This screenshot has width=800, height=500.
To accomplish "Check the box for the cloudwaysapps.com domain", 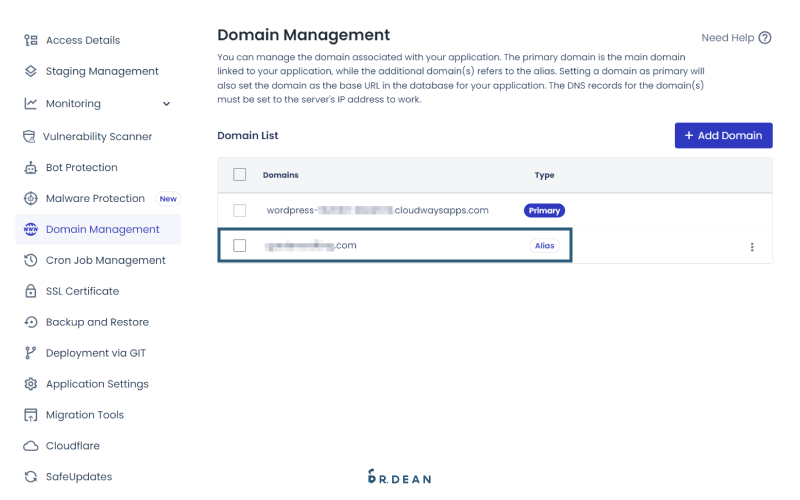I will pyautogui.click(x=239, y=210).
